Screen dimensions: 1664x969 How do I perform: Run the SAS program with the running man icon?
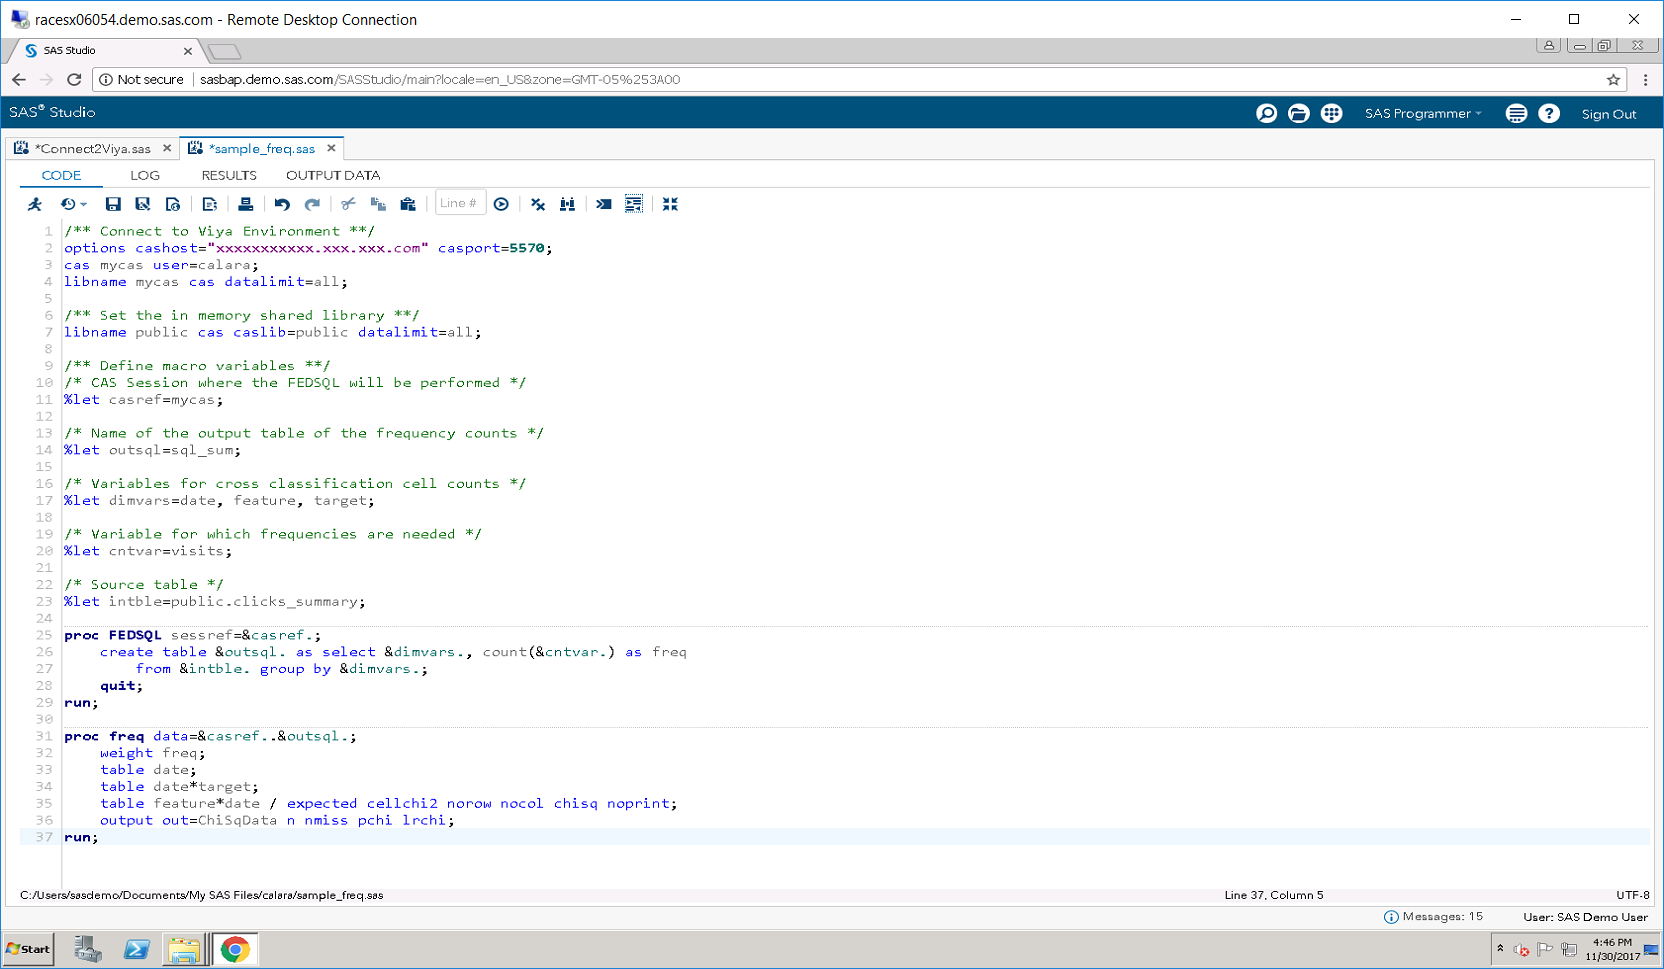pos(35,204)
